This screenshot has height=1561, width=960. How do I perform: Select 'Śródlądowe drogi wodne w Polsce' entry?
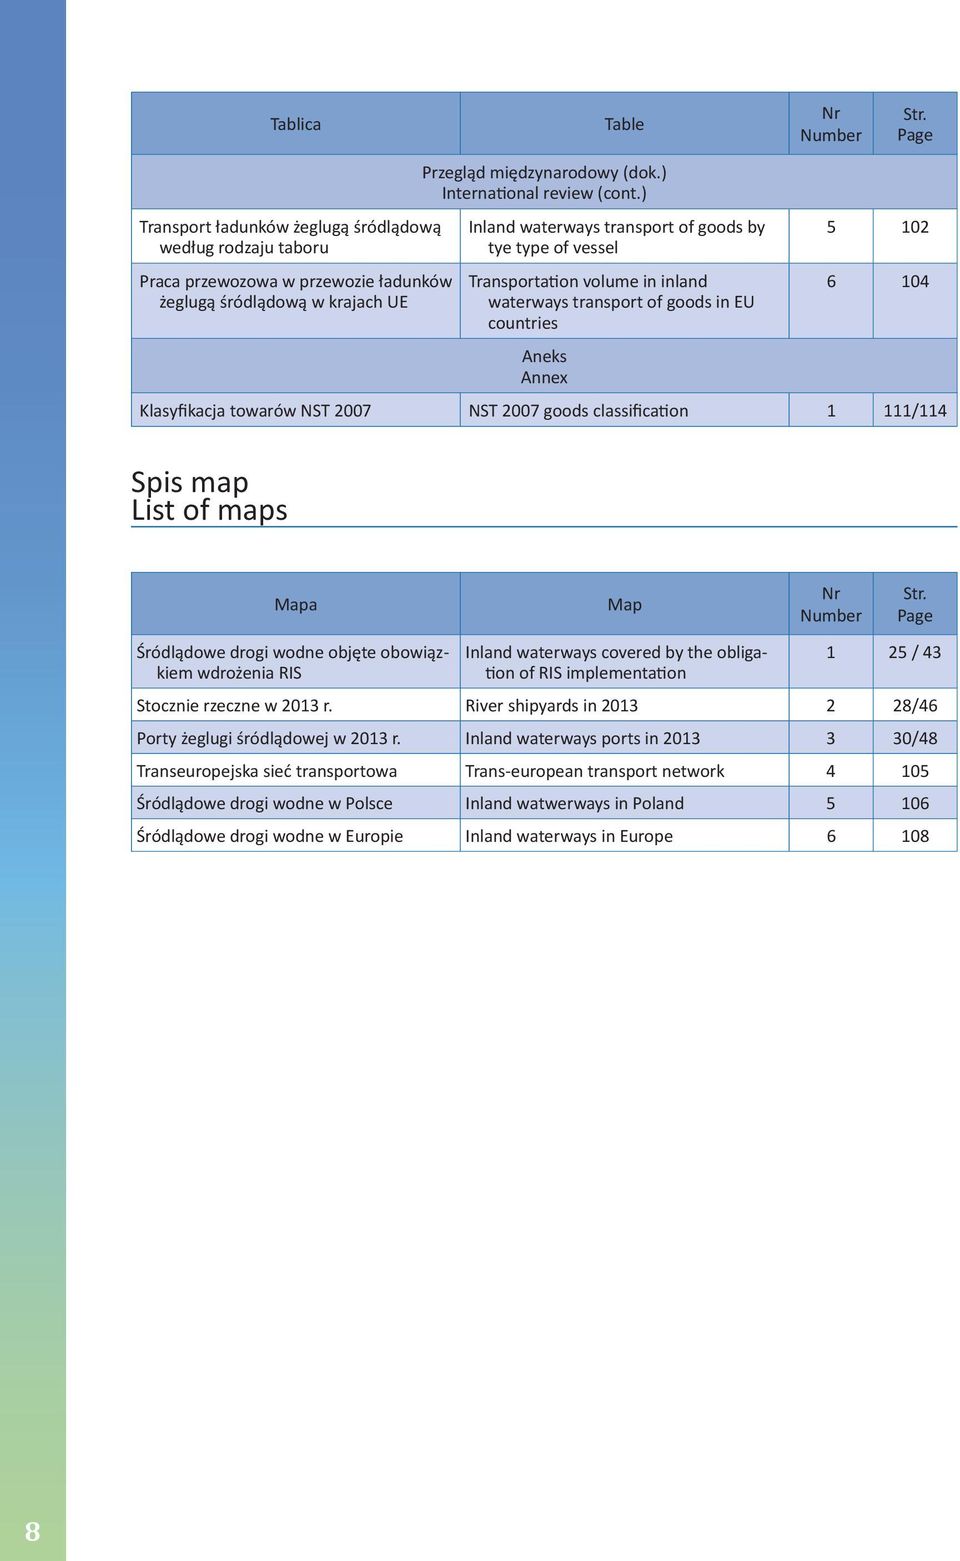[264, 803]
